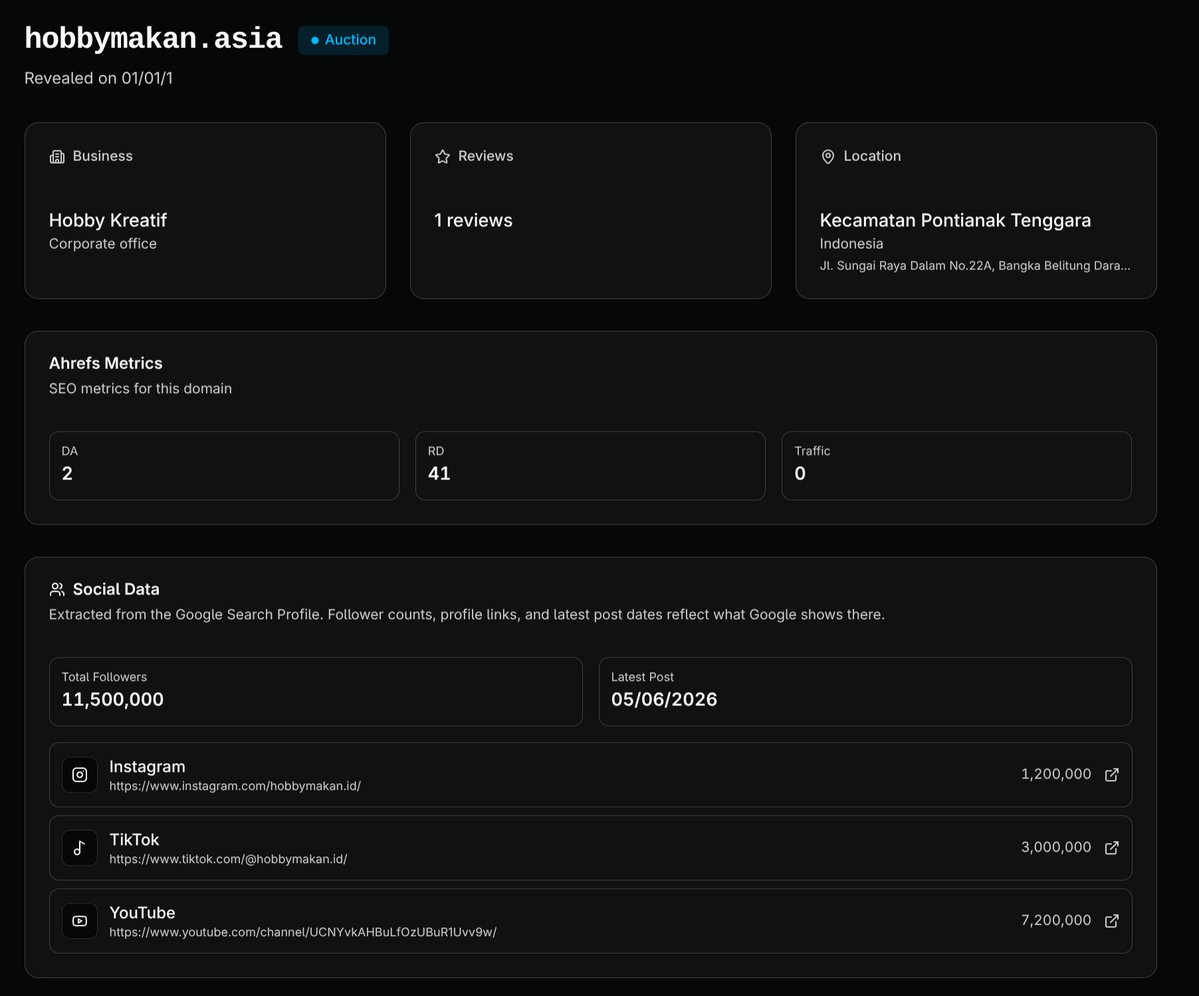Screen dimensions: 1199x996
Task: Click the Ahrefs Metrics heading
Action: pos(106,363)
